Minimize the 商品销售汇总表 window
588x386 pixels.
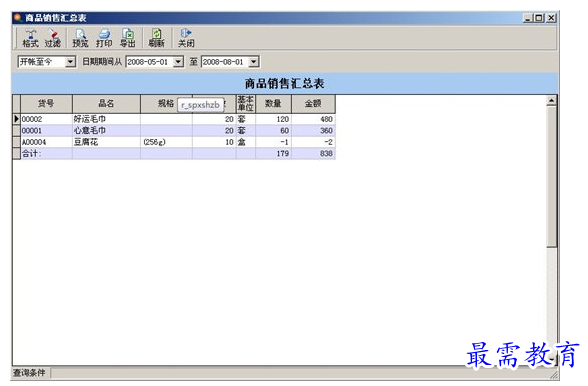point(528,18)
